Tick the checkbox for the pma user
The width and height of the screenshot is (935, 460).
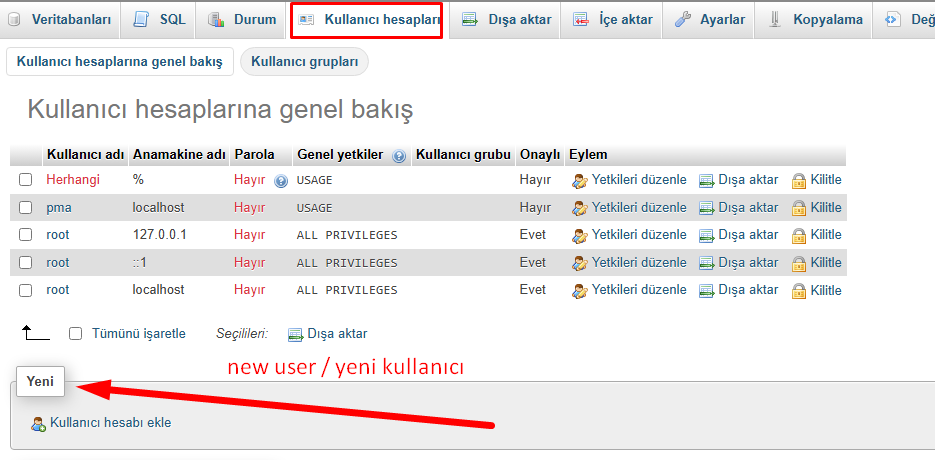(25, 208)
